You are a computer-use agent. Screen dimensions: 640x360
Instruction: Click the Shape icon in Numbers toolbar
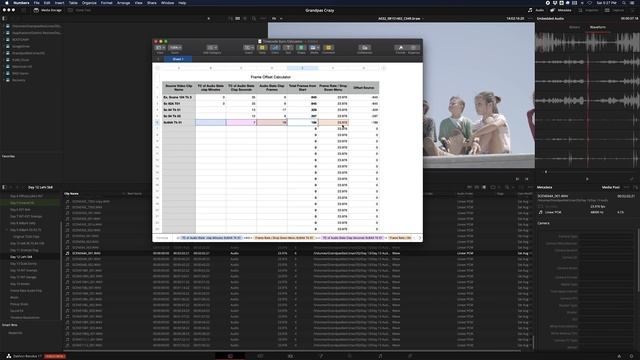tap(301, 49)
